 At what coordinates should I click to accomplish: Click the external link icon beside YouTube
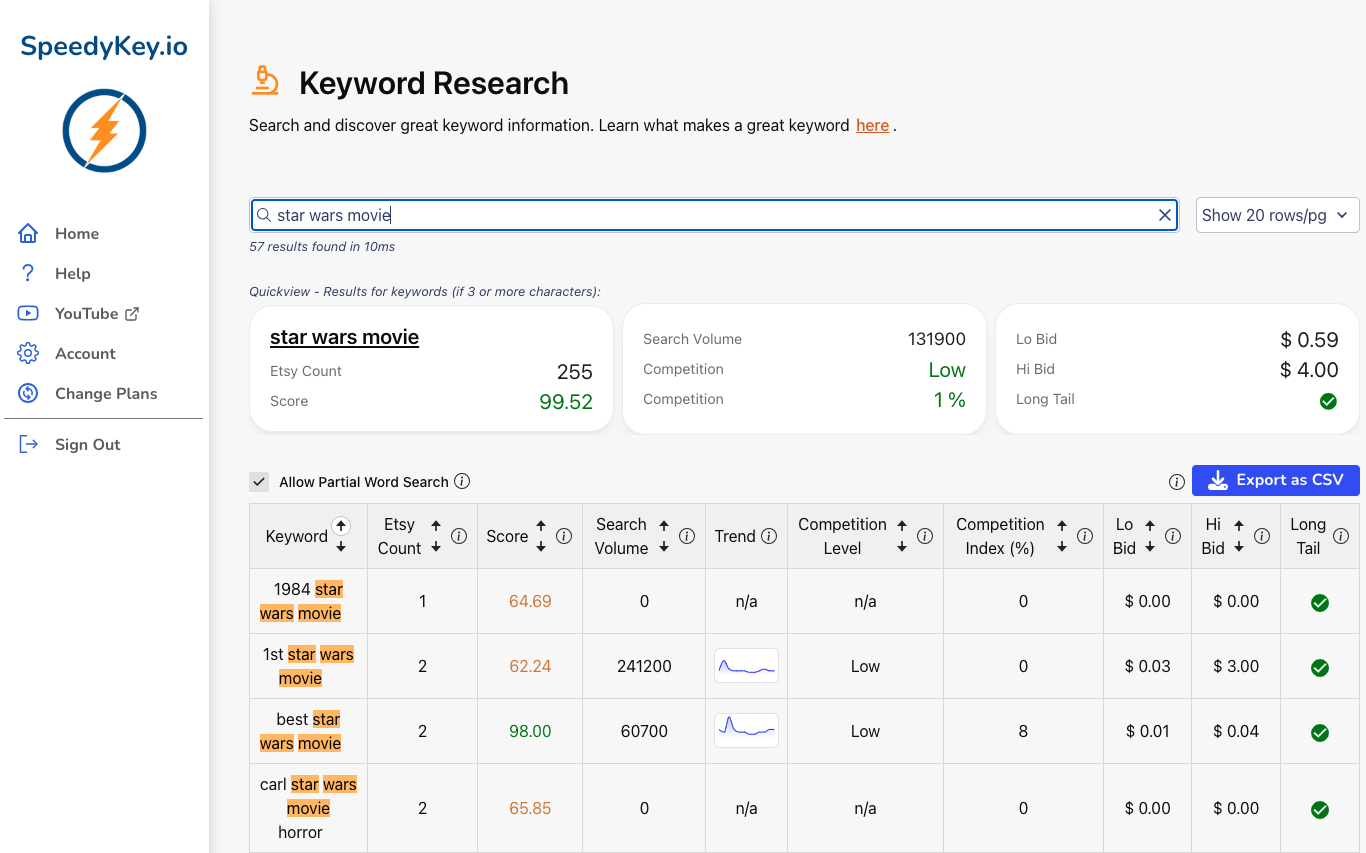tap(131, 313)
